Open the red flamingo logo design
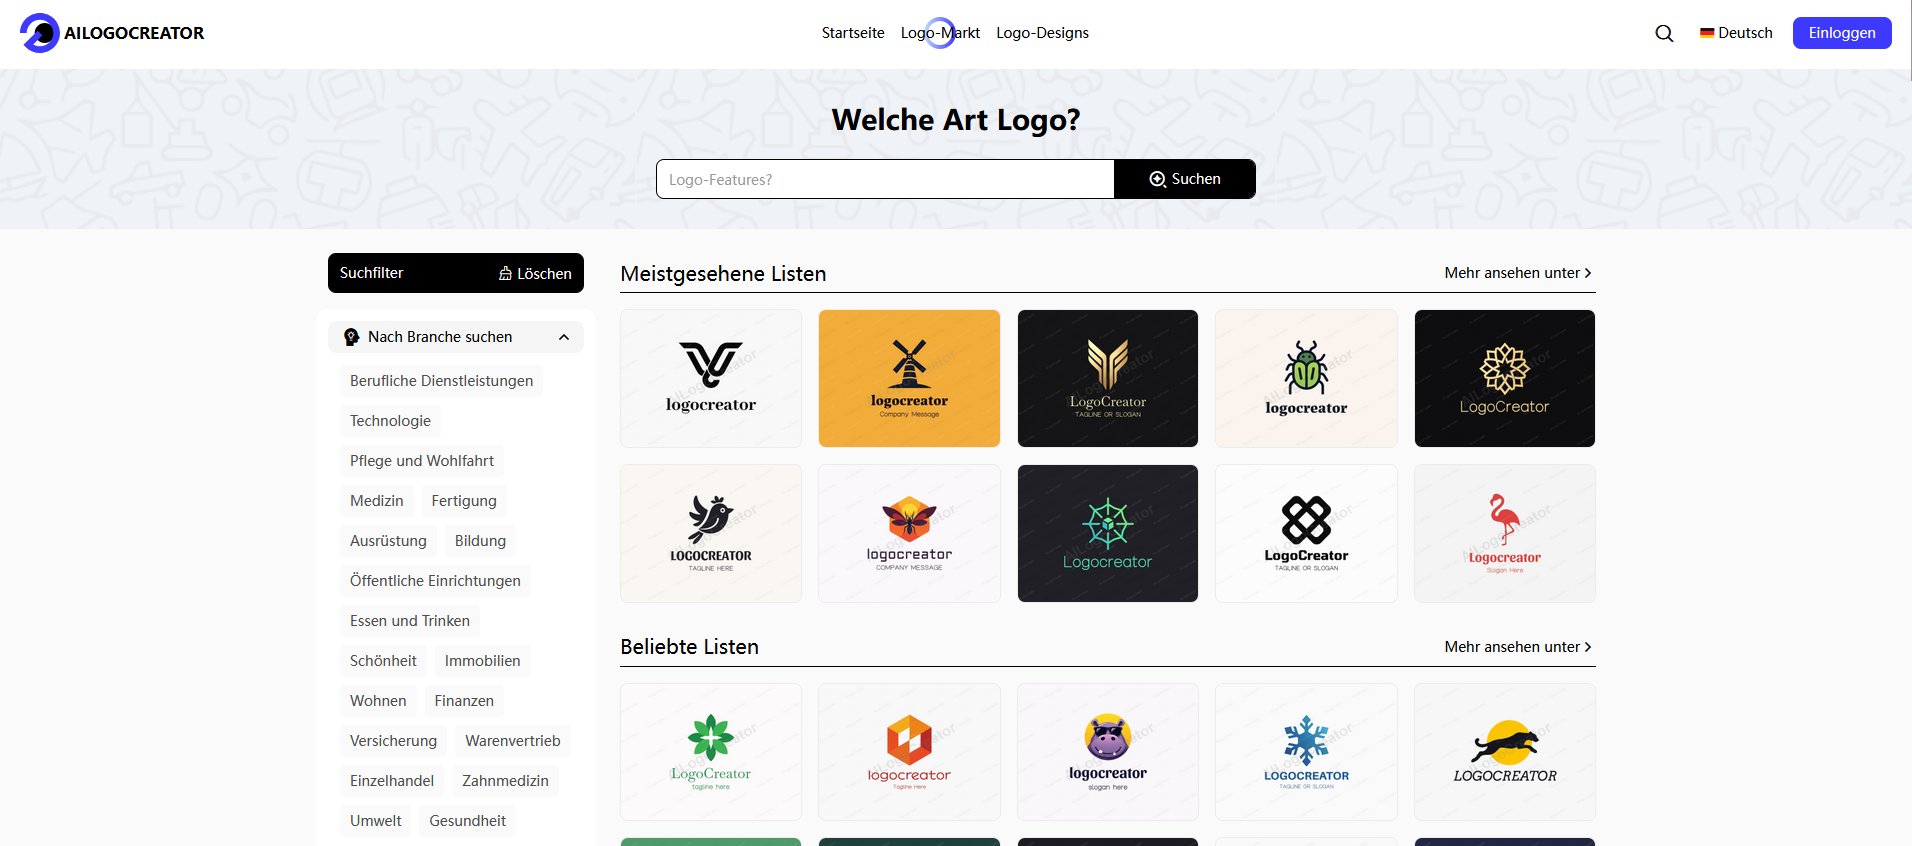Viewport: 1912px width, 846px height. (1504, 533)
